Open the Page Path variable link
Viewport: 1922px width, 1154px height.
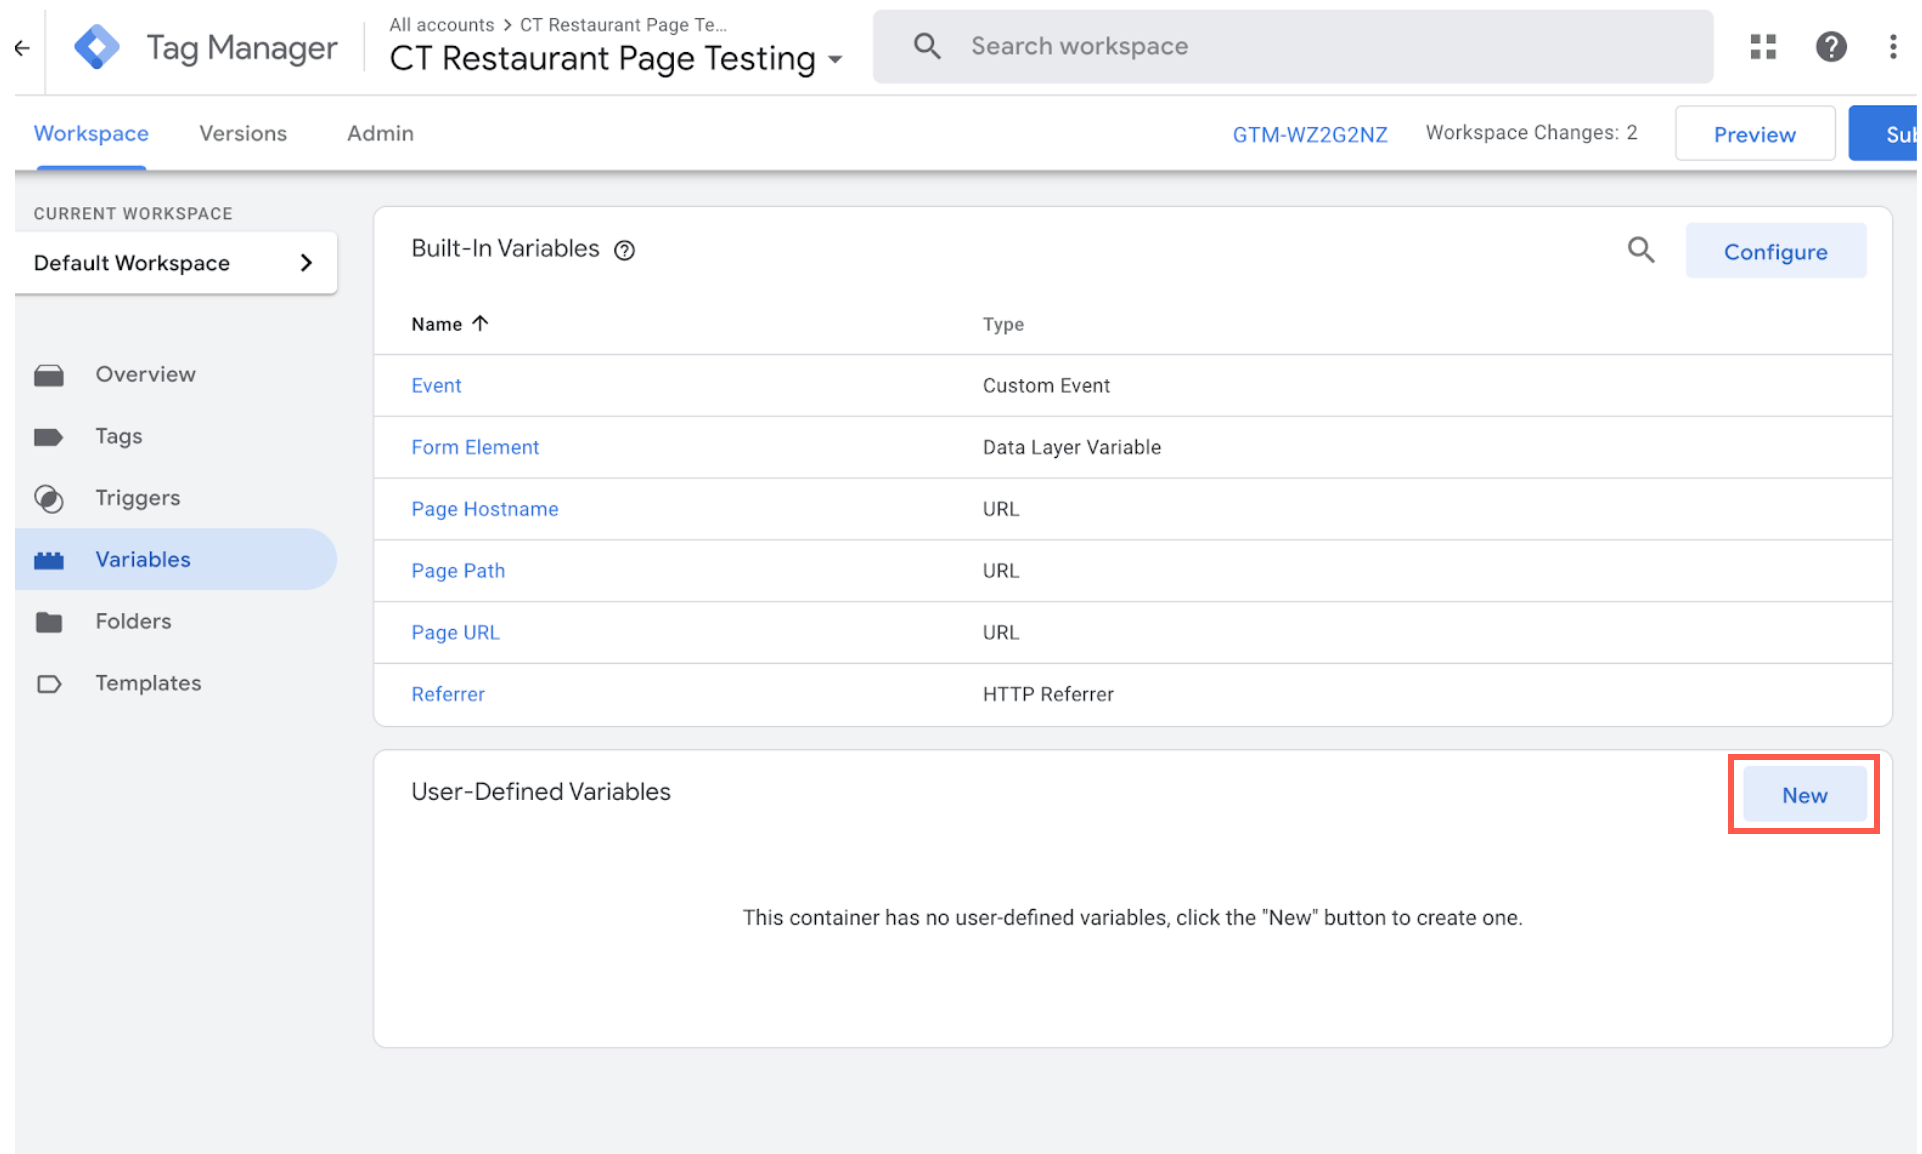pos(458,571)
